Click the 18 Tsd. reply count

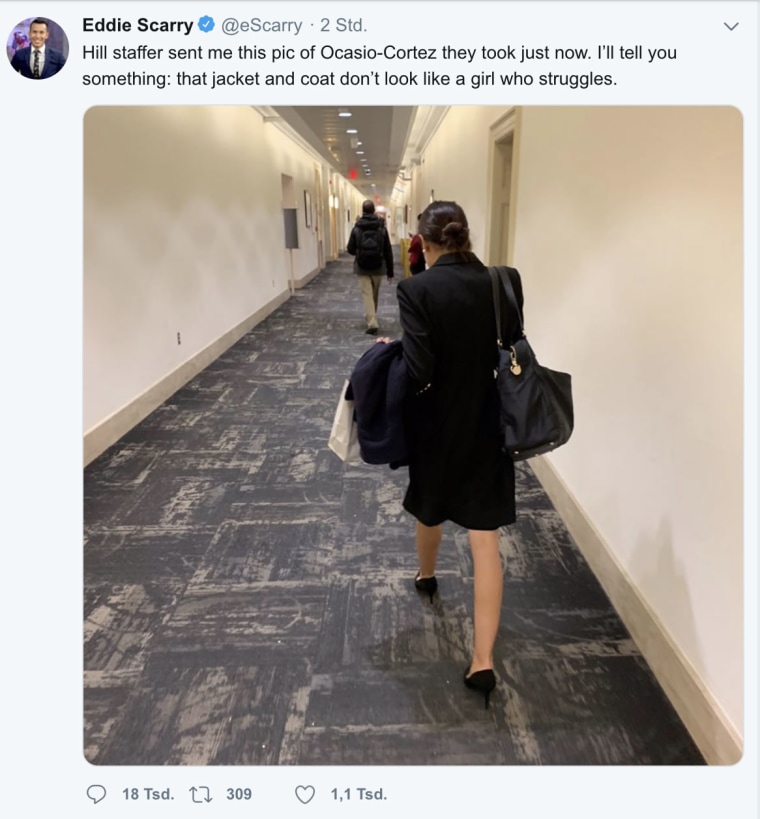pyautogui.click(x=148, y=794)
